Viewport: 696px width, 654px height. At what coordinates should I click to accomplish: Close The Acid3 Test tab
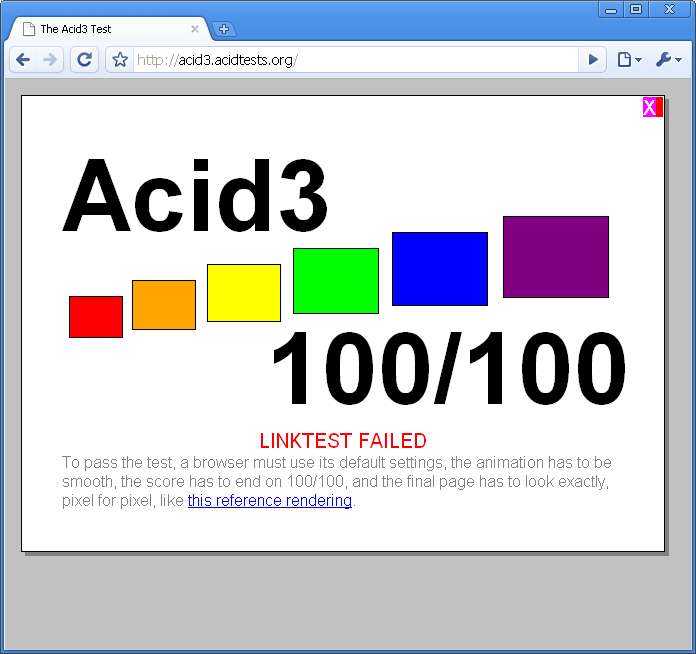click(194, 29)
